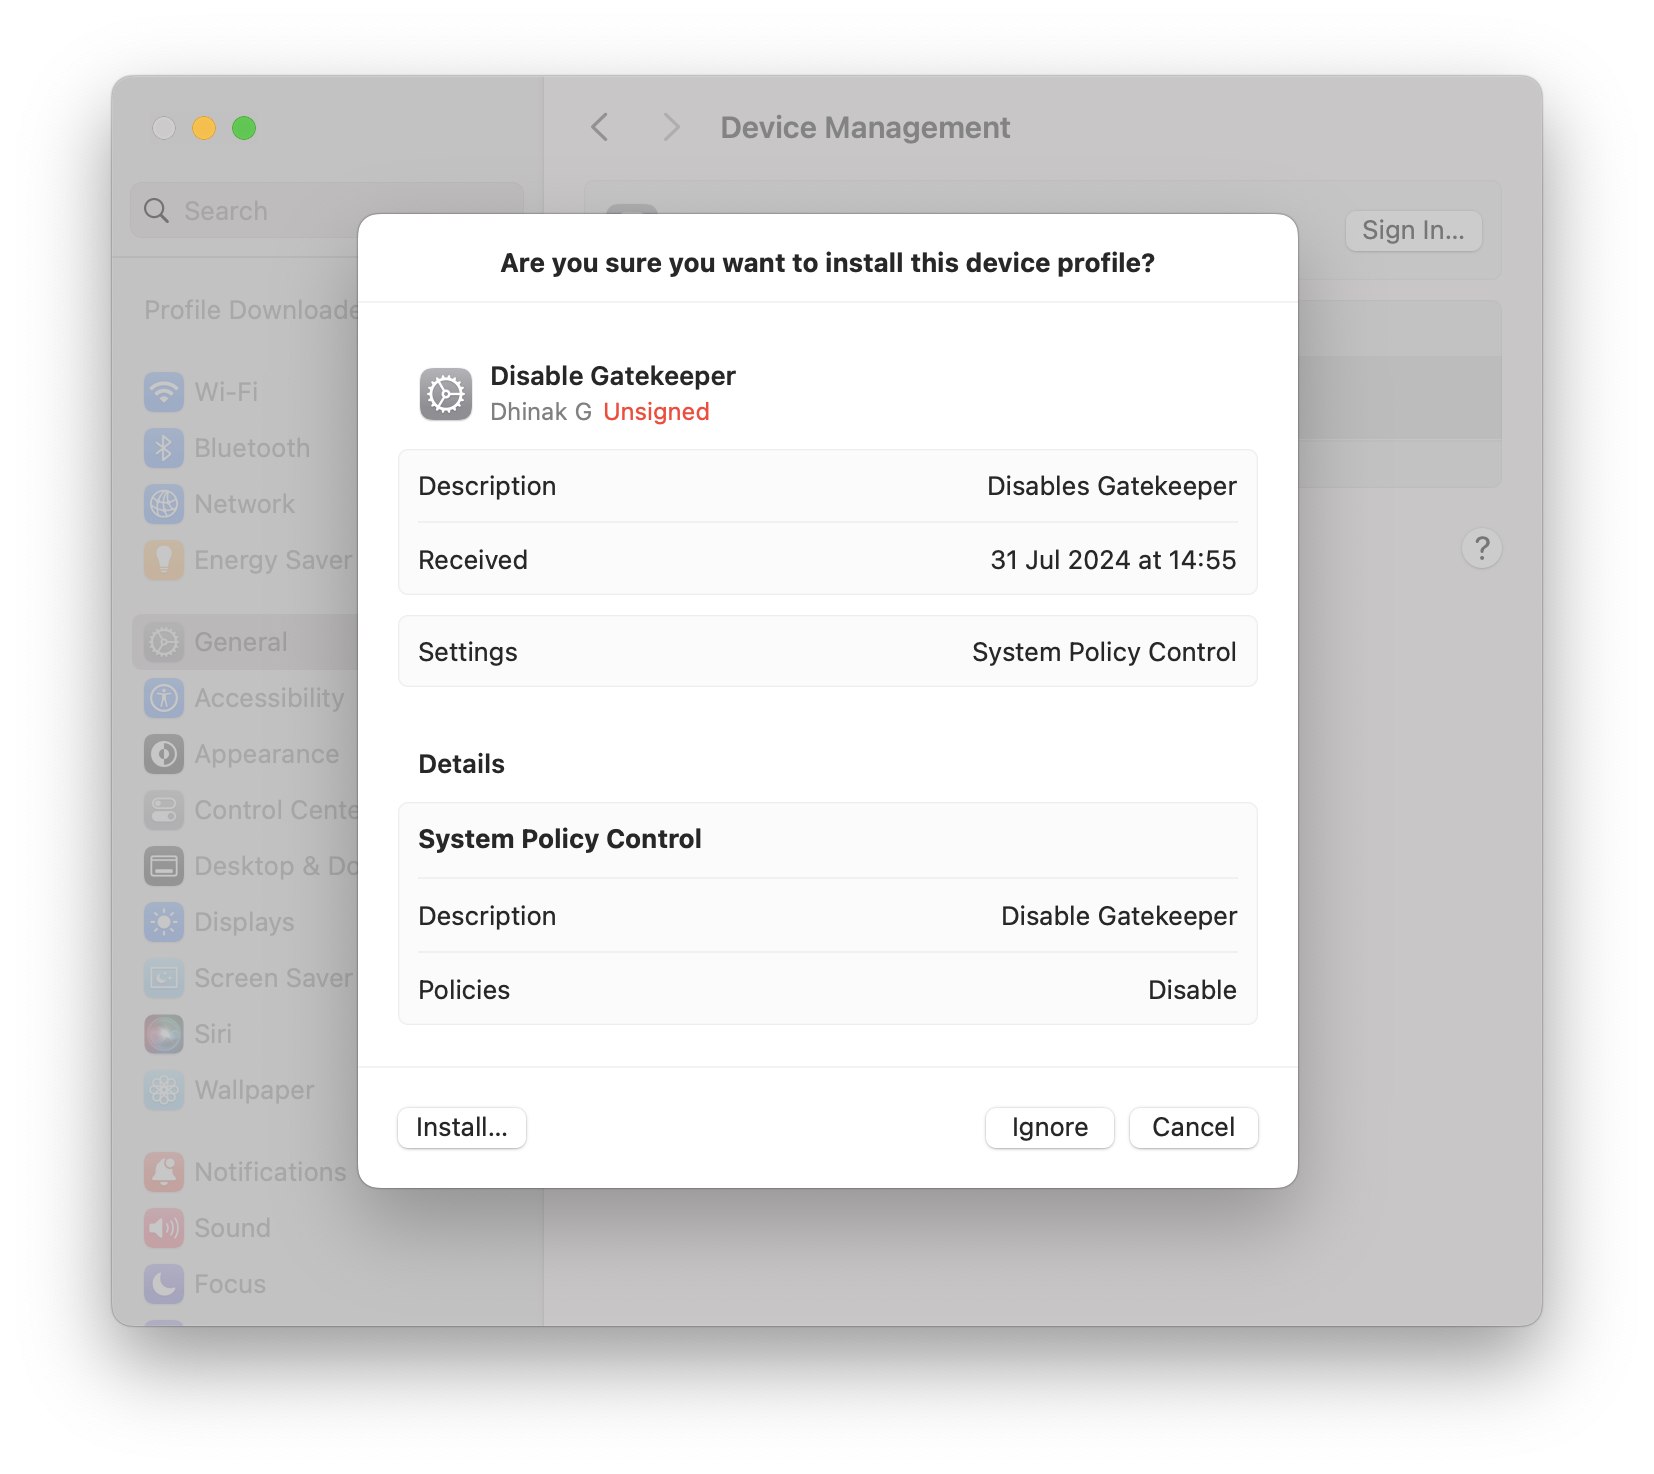Open the Wi-Fi settings icon

[164, 392]
